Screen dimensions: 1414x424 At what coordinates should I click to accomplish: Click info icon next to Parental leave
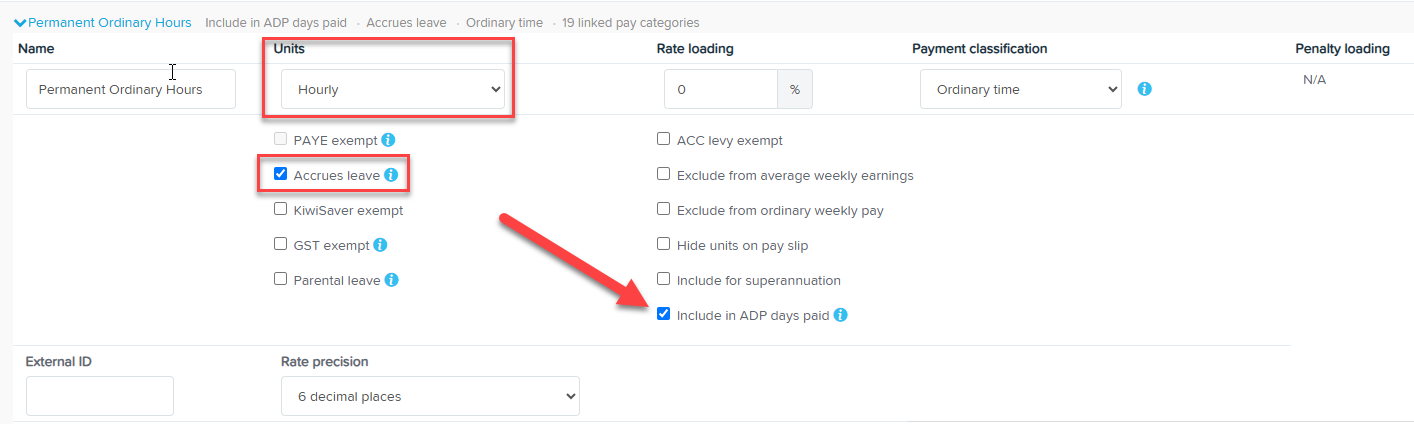(391, 280)
